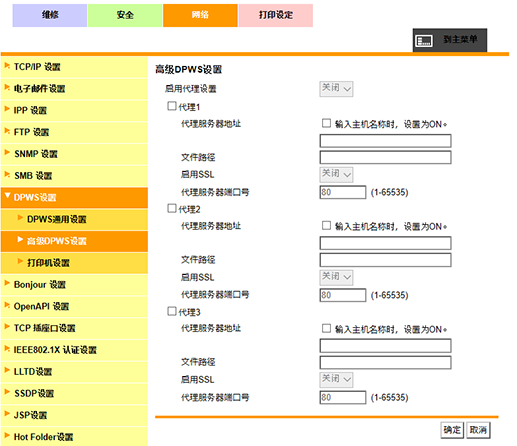Go to SNMP 设置
This screenshot has height=446, width=517.
click(74, 154)
